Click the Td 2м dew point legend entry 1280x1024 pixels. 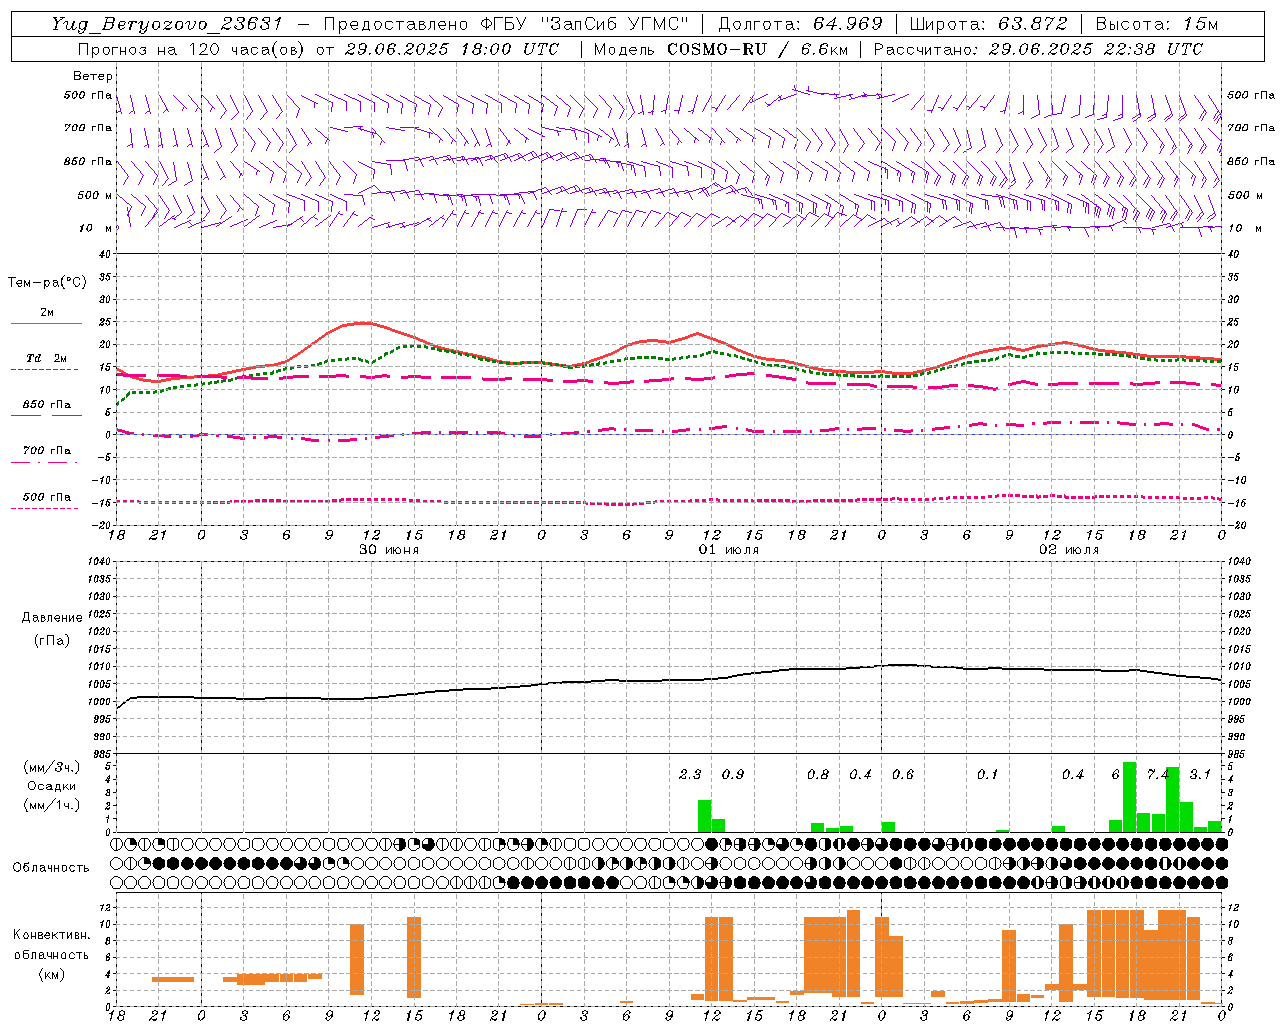point(47,358)
